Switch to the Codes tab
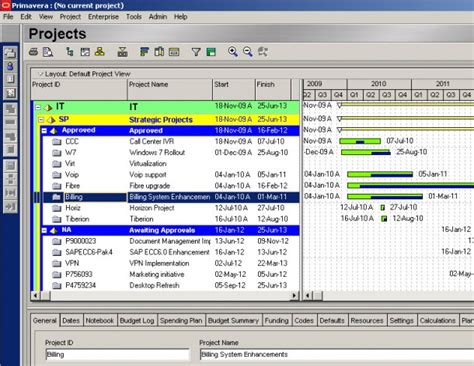This screenshot has height=366, width=474. coord(304,321)
